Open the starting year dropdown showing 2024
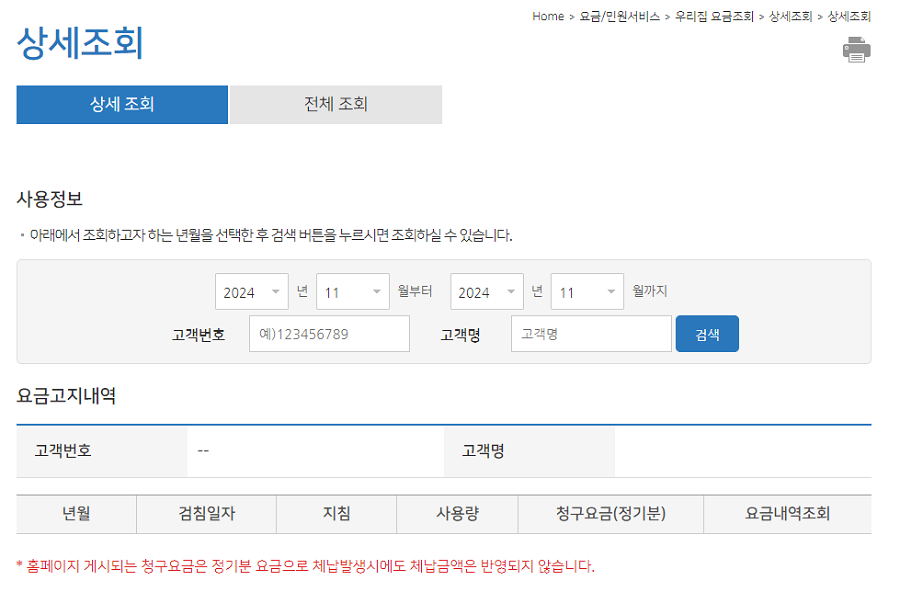The image size is (900, 592). tap(252, 291)
